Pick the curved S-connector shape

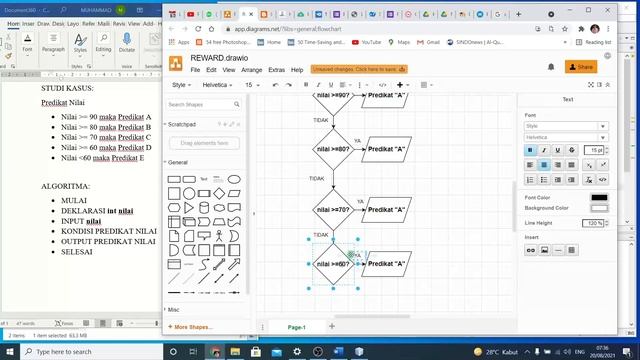pyautogui.click(x=204, y=264)
